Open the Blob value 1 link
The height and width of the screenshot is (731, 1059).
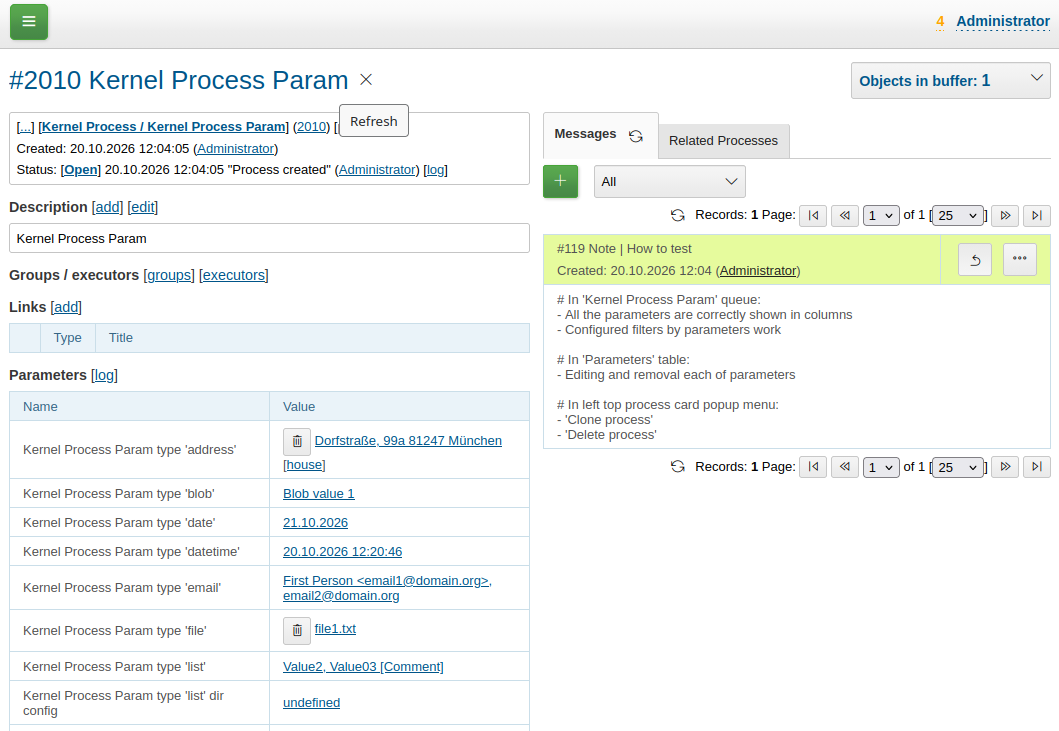pos(319,494)
